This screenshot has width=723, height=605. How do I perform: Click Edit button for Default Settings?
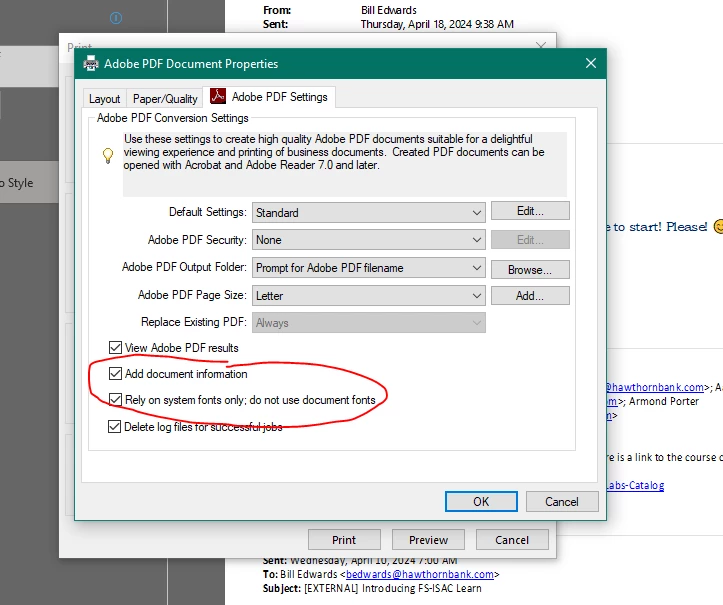coord(530,211)
